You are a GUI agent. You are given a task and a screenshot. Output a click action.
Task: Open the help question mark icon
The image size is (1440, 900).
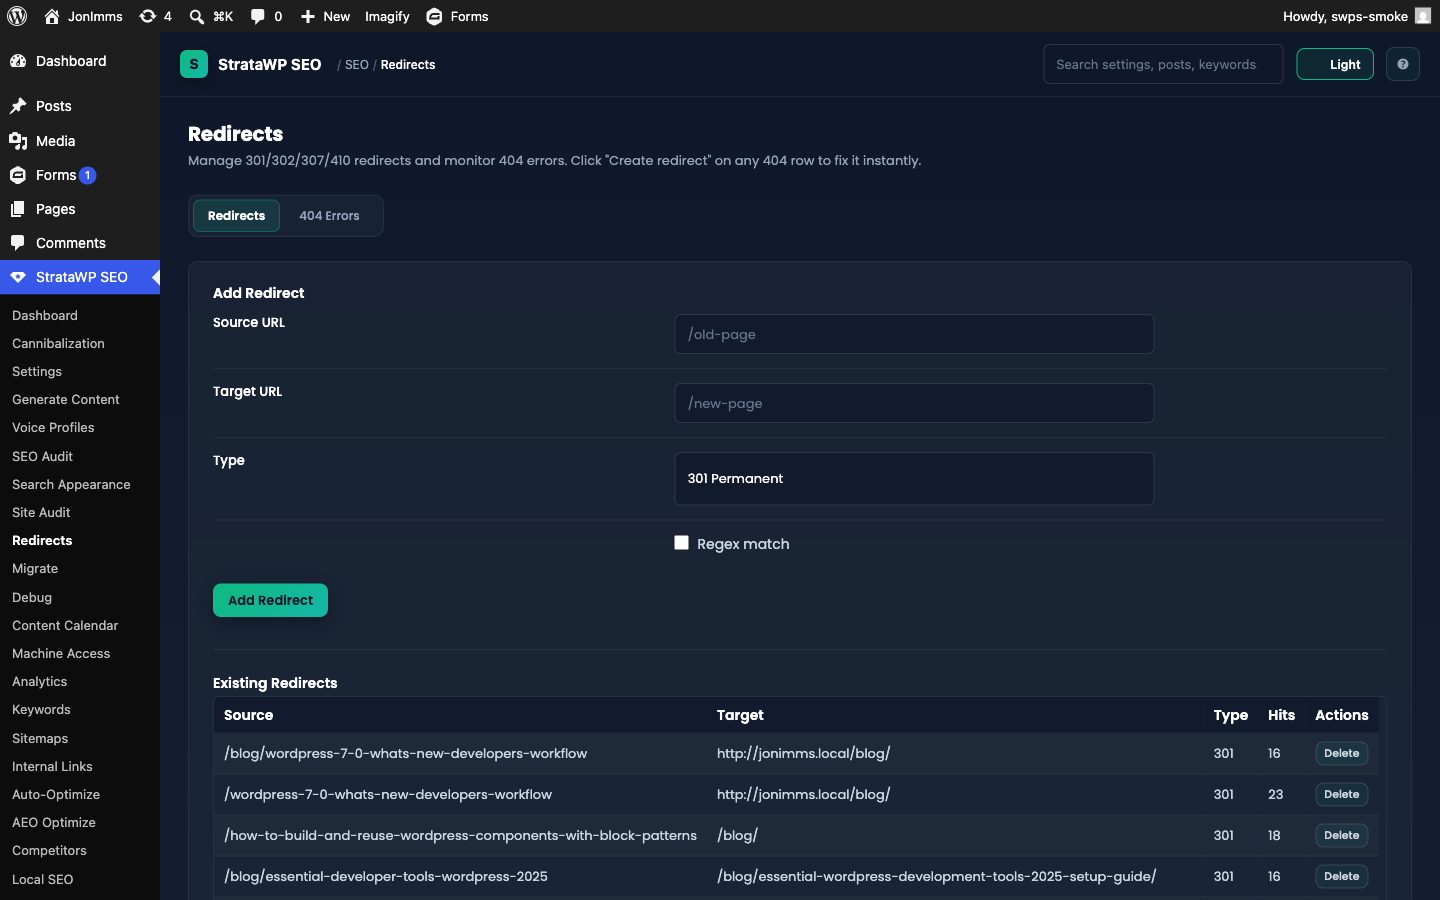(1403, 64)
